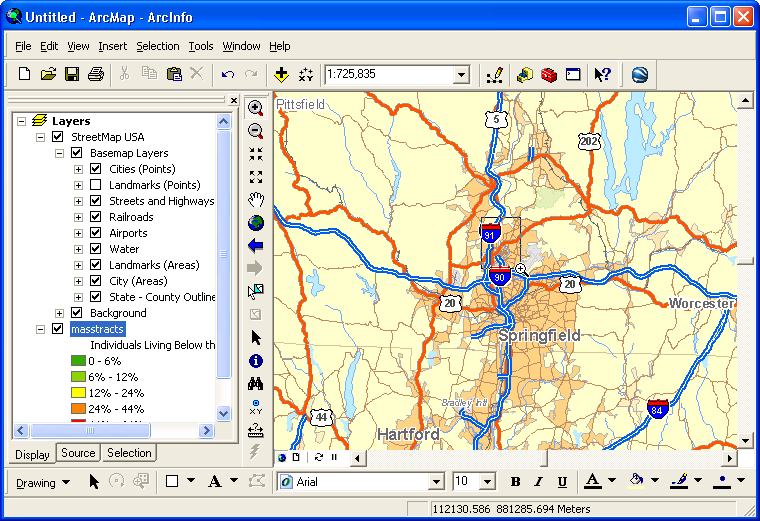Open the Selection menu
The image size is (760, 521).
point(158,46)
